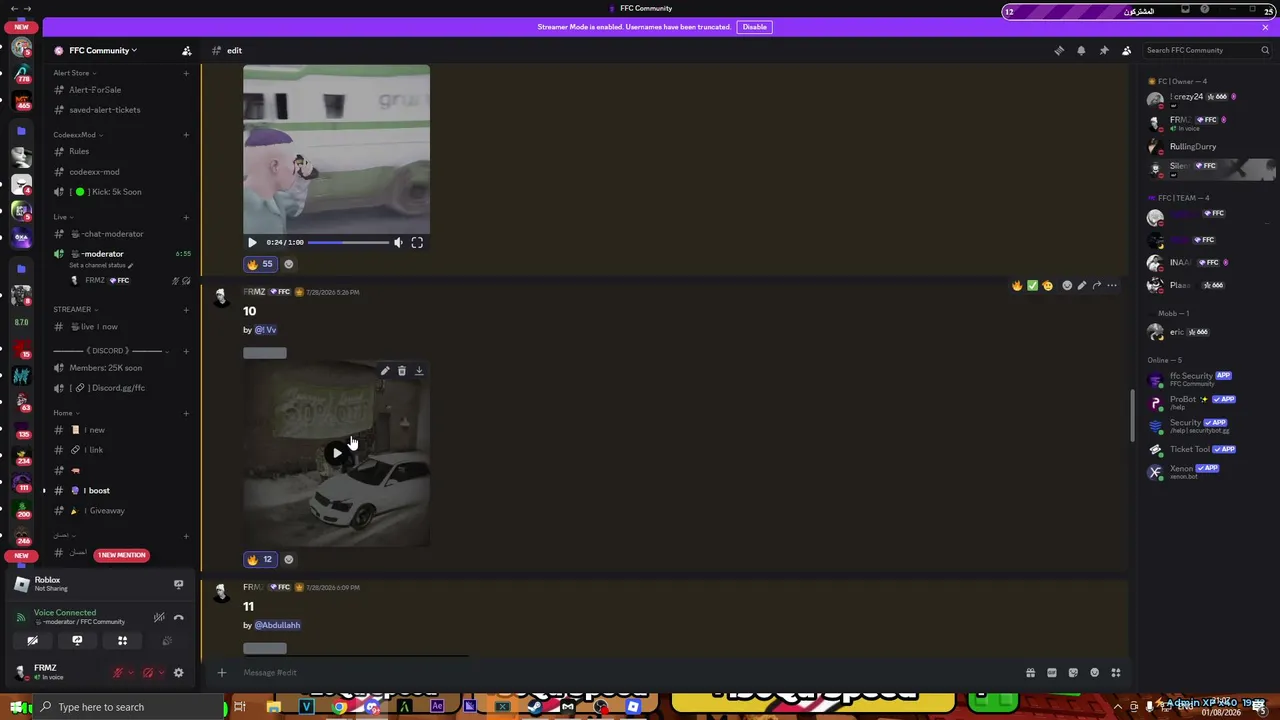This screenshot has width=1280, height=720.
Task: Forward message 10 with the arrow icon
Action: [1097, 286]
